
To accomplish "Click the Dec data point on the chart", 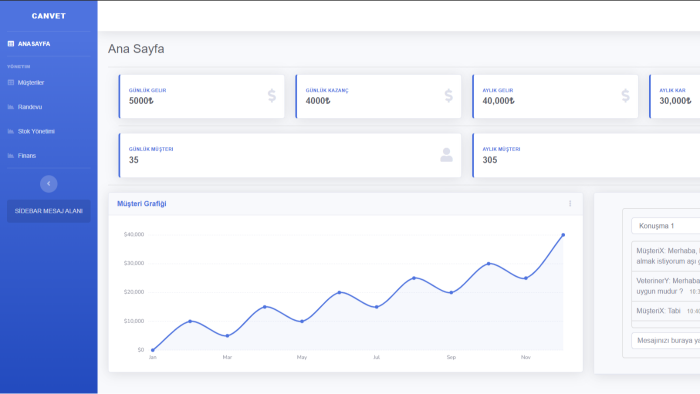I will [x=563, y=235].
